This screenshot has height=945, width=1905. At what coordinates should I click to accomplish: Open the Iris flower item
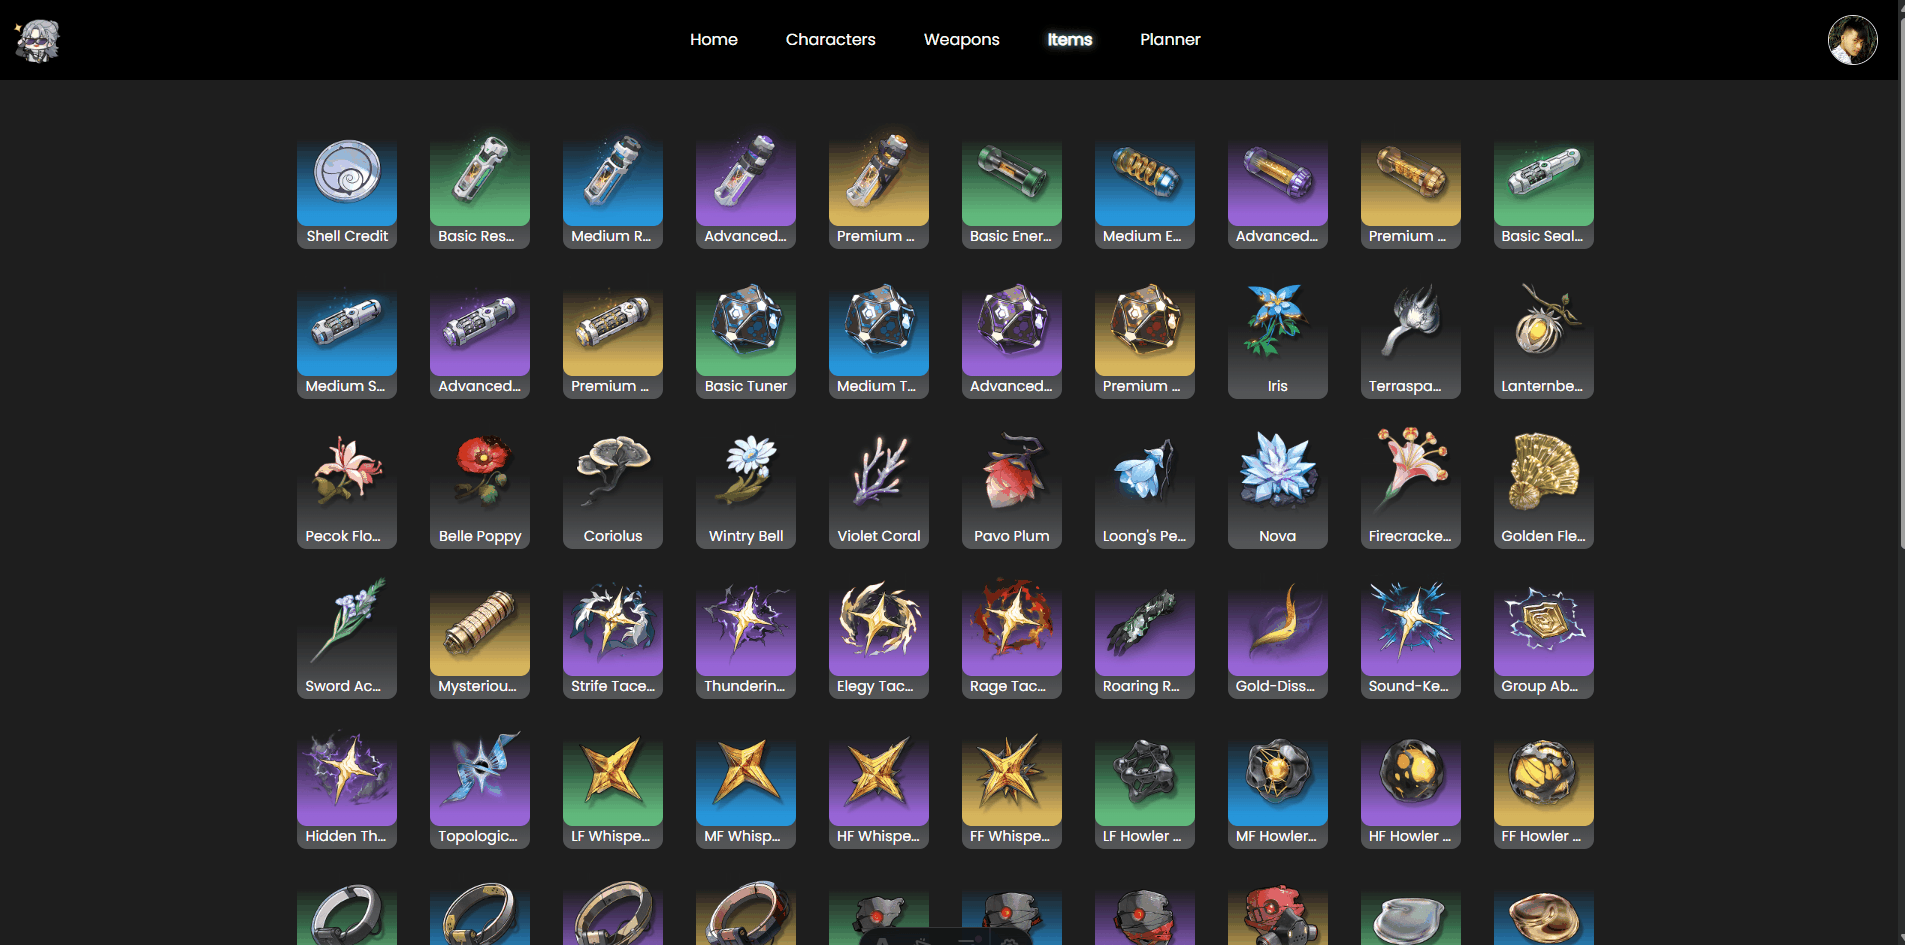(1277, 340)
